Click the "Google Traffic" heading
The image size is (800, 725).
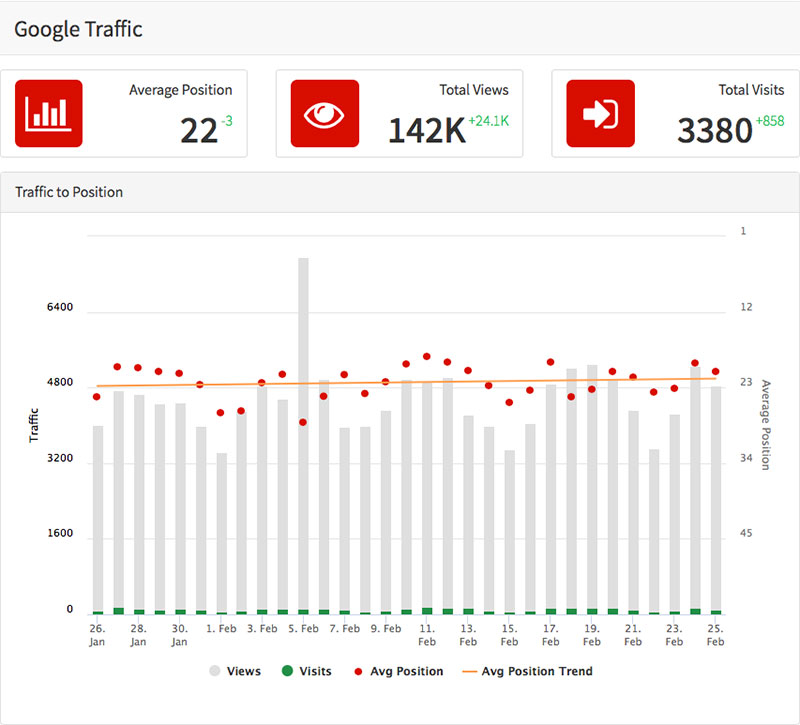78,29
